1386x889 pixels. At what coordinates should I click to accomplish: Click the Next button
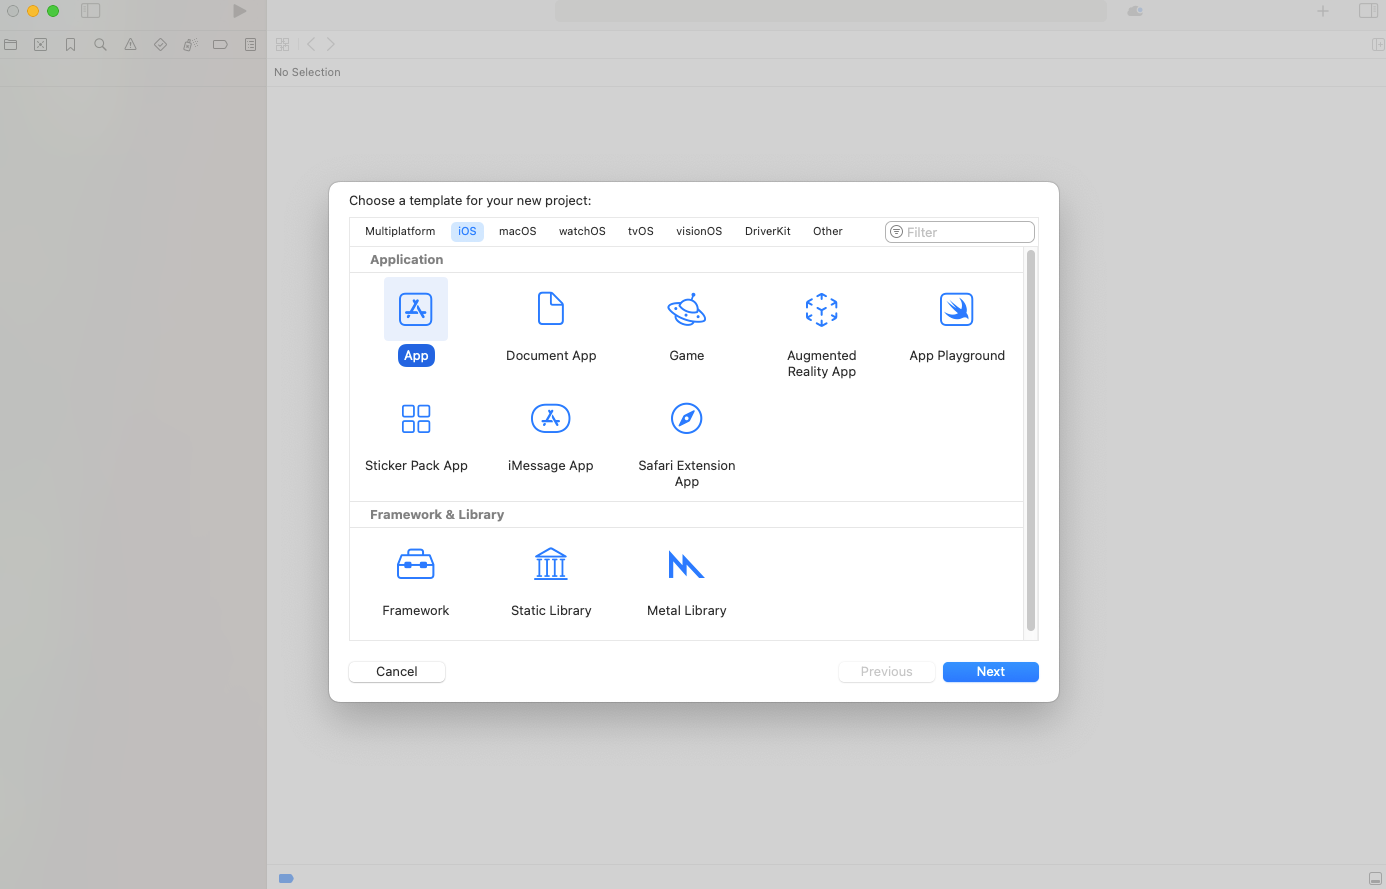tap(991, 672)
